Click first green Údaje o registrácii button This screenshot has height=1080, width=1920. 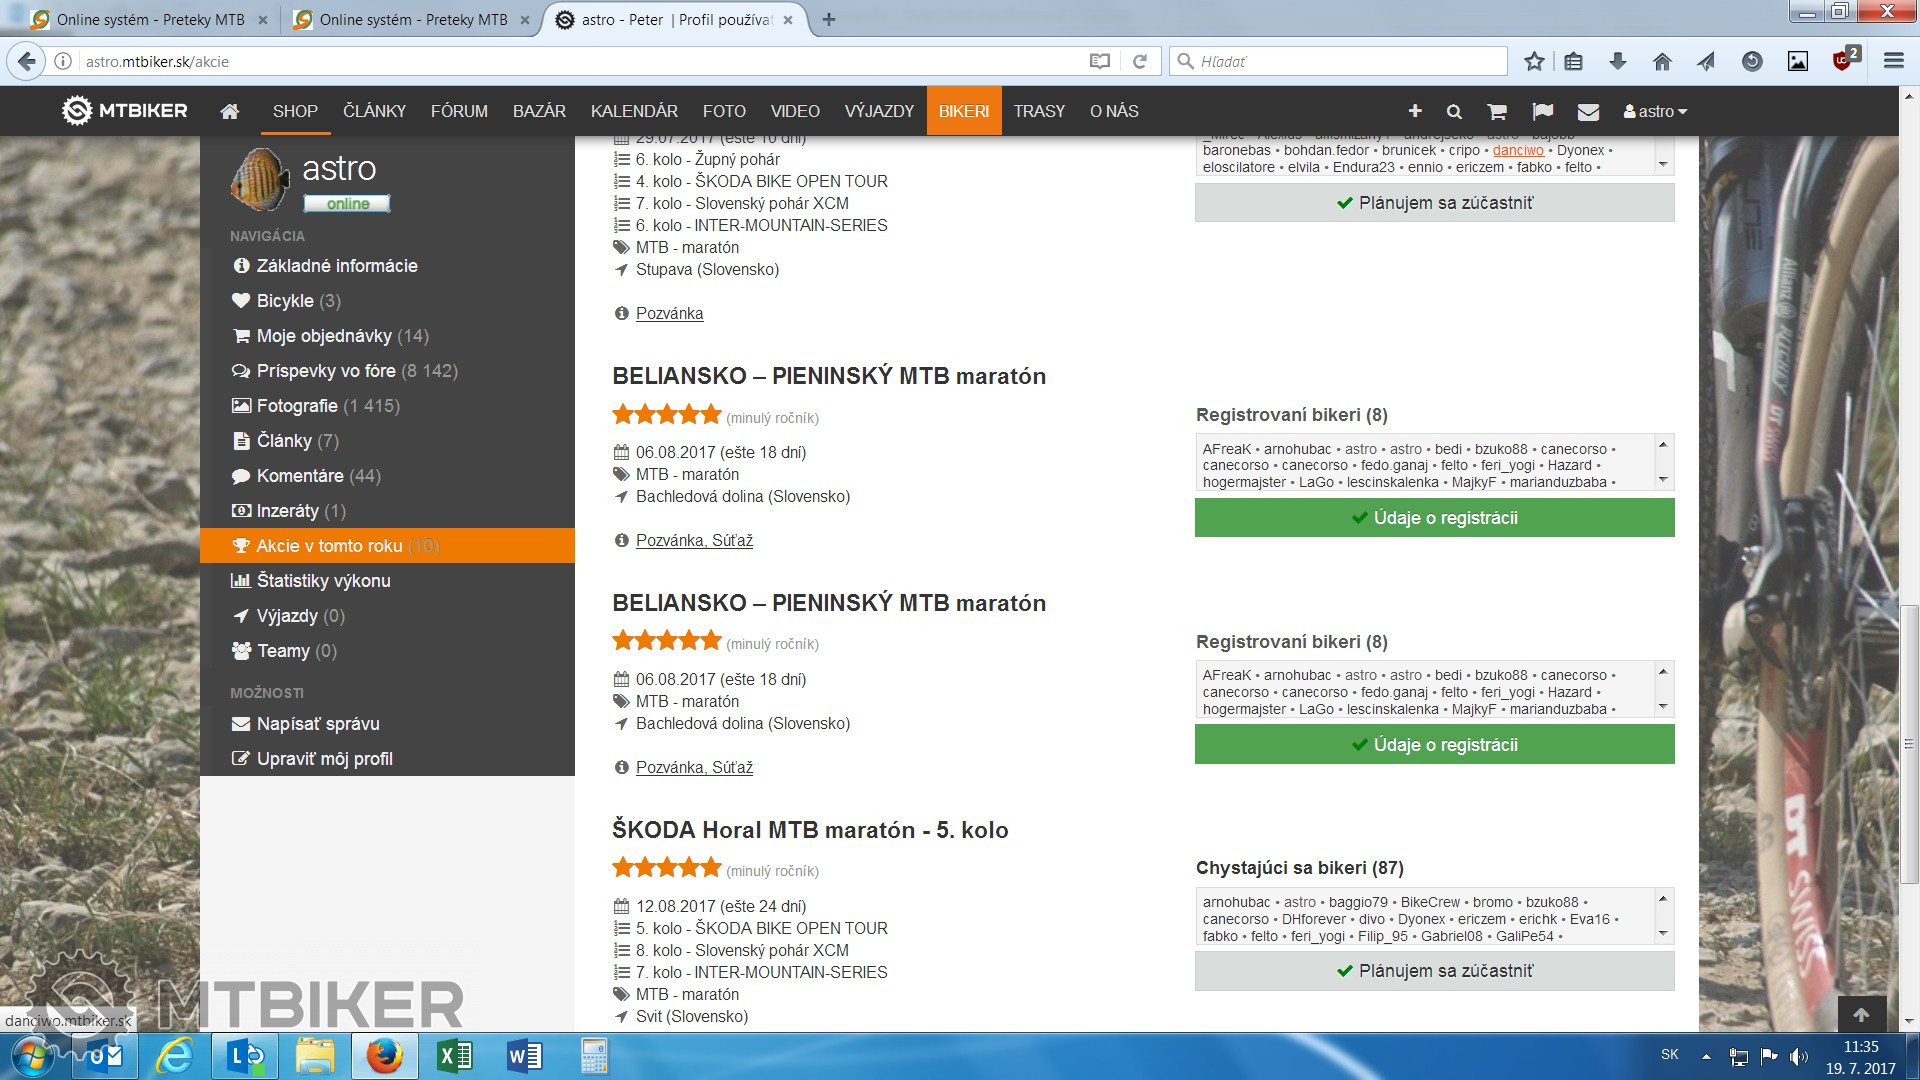tap(1434, 518)
